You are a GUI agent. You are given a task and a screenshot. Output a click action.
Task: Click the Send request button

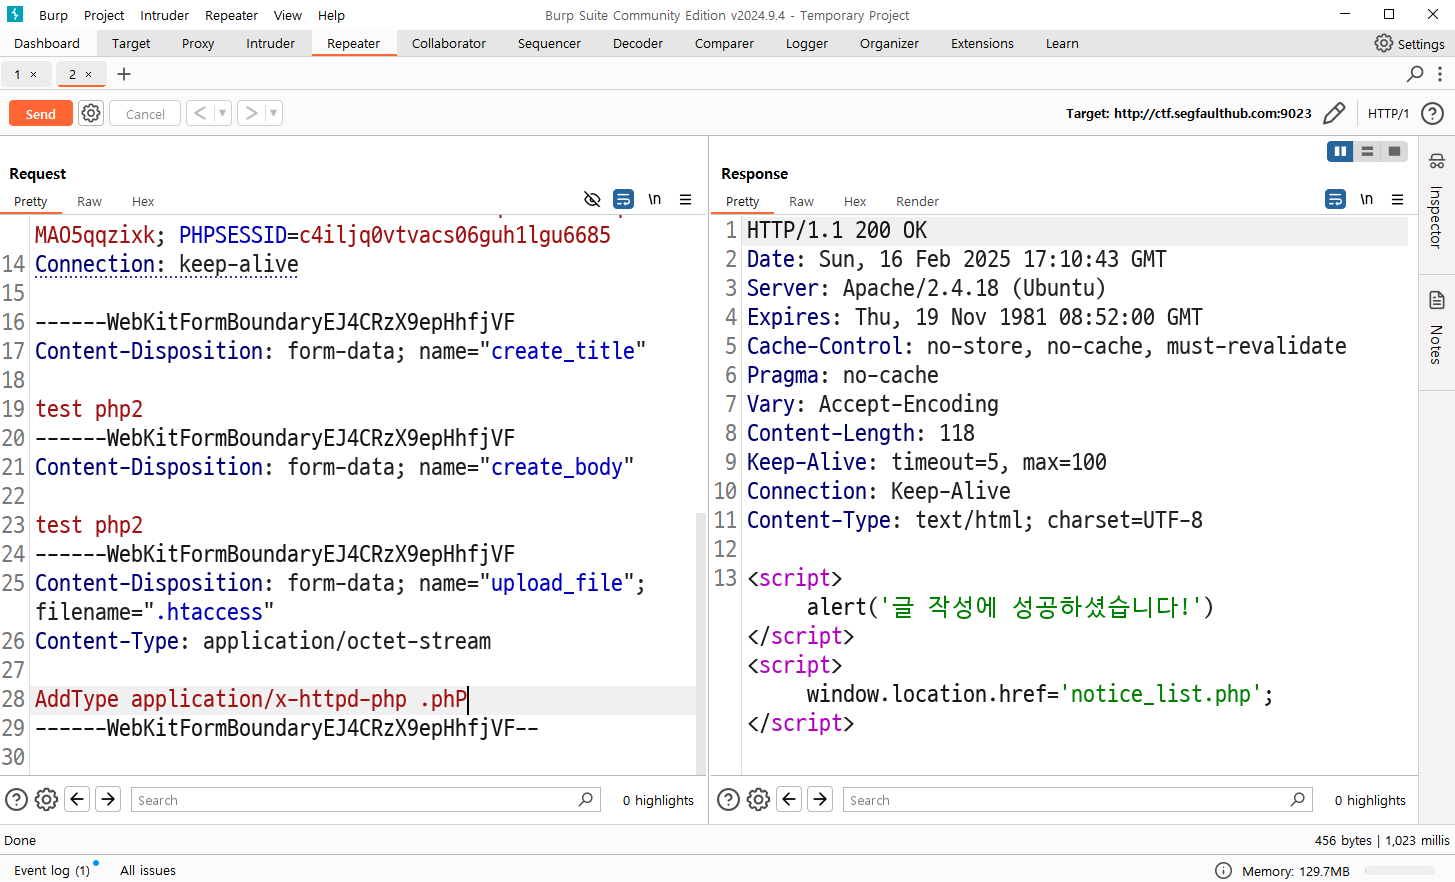pyautogui.click(x=41, y=114)
